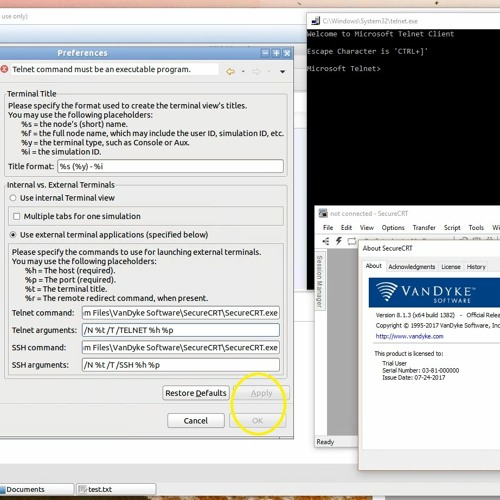Switch to the Acknowledgments tab
Screen dimensions: 500x500
pyautogui.click(x=412, y=267)
